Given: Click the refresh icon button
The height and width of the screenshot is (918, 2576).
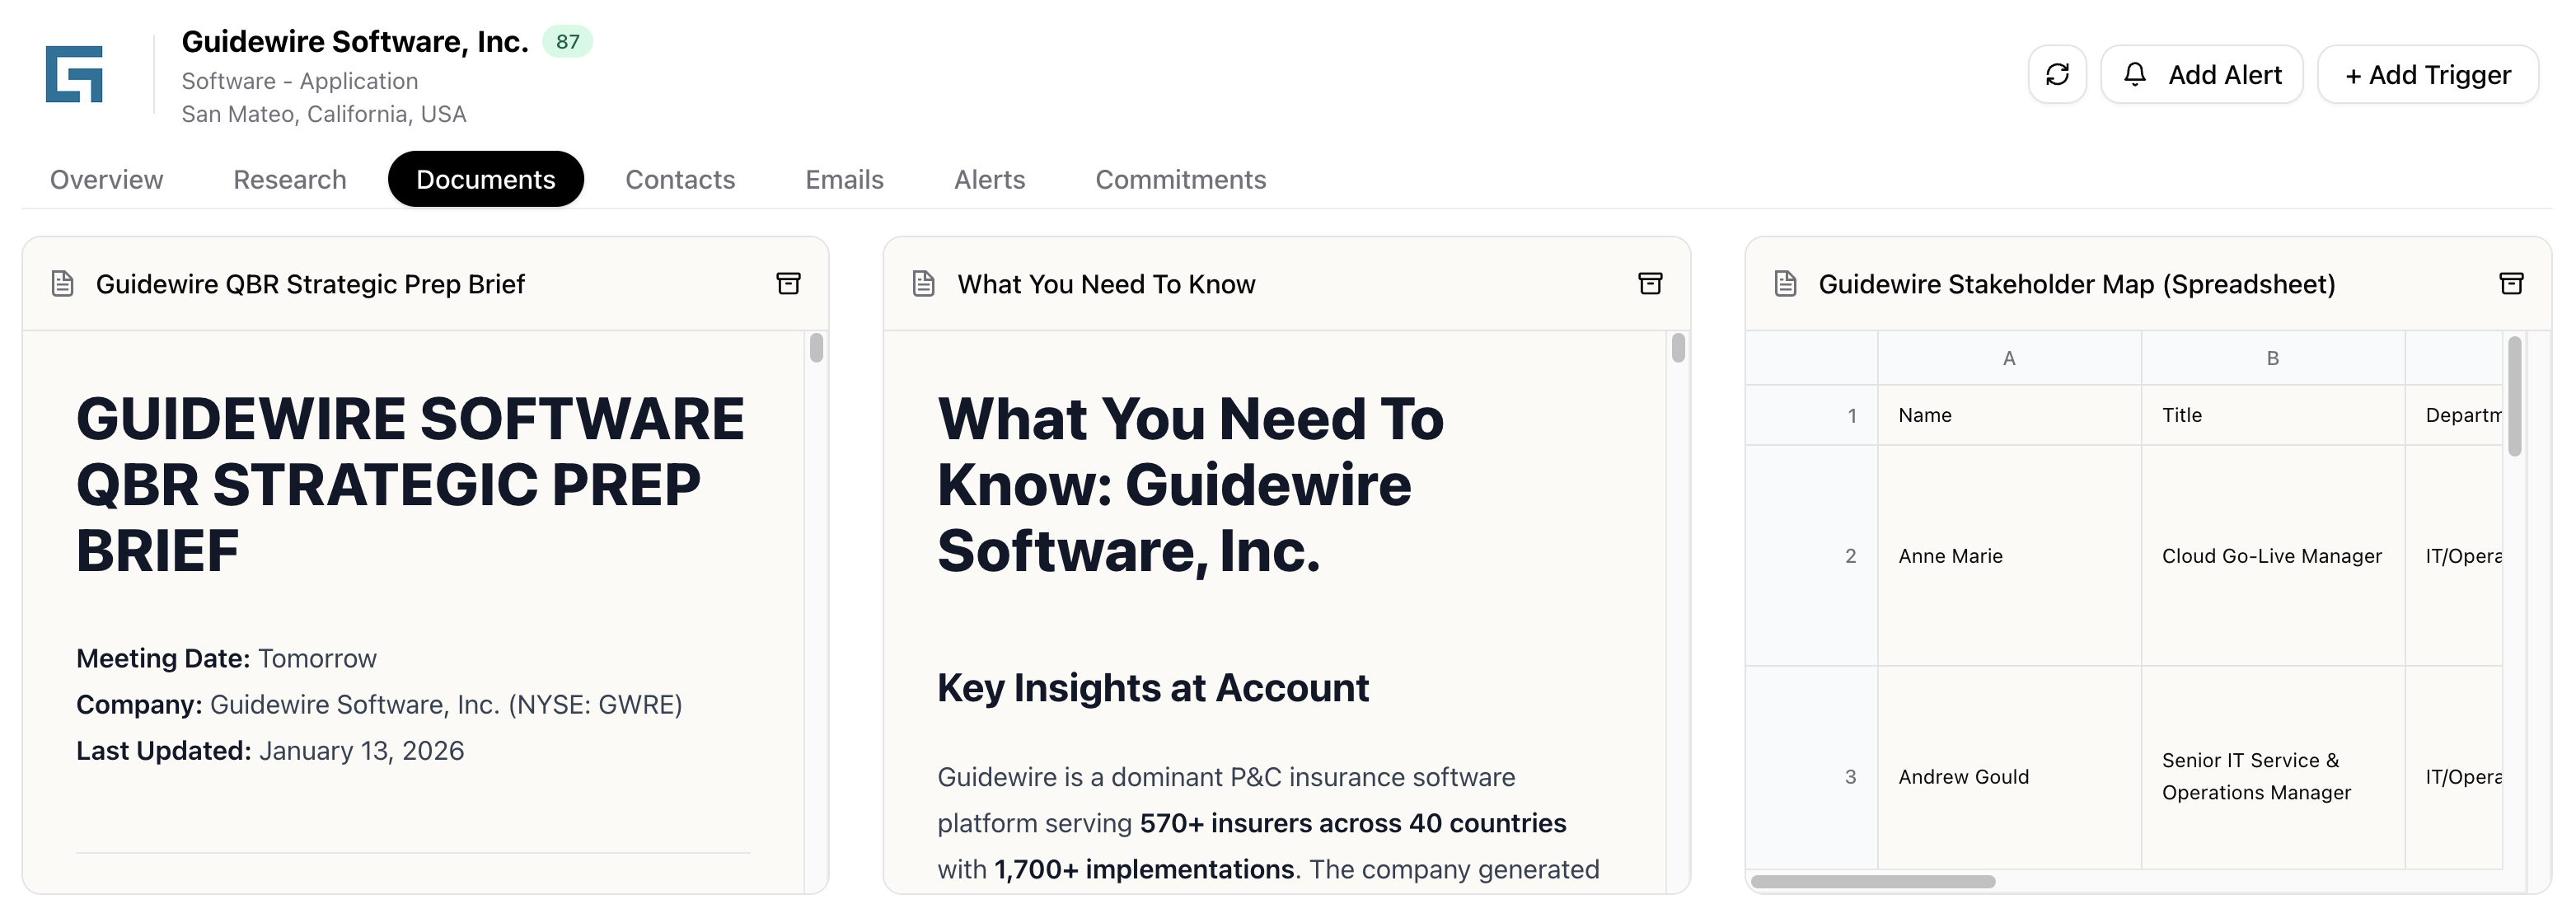Looking at the screenshot, I should click(x=2057, y=74).
